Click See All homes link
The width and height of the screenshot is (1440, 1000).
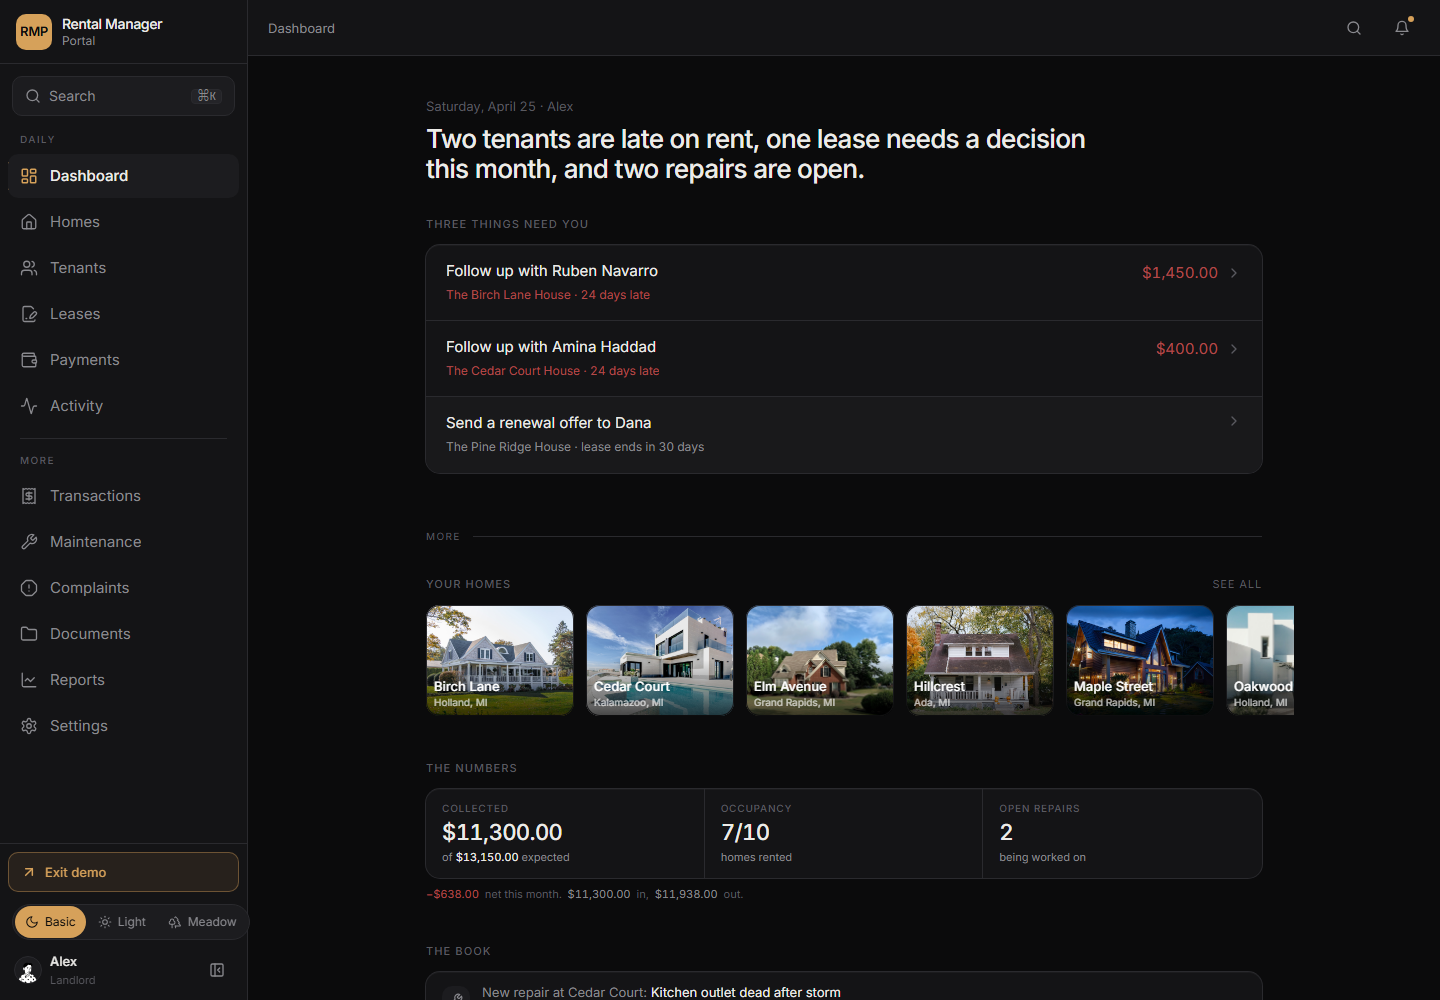pos(1236,584)
